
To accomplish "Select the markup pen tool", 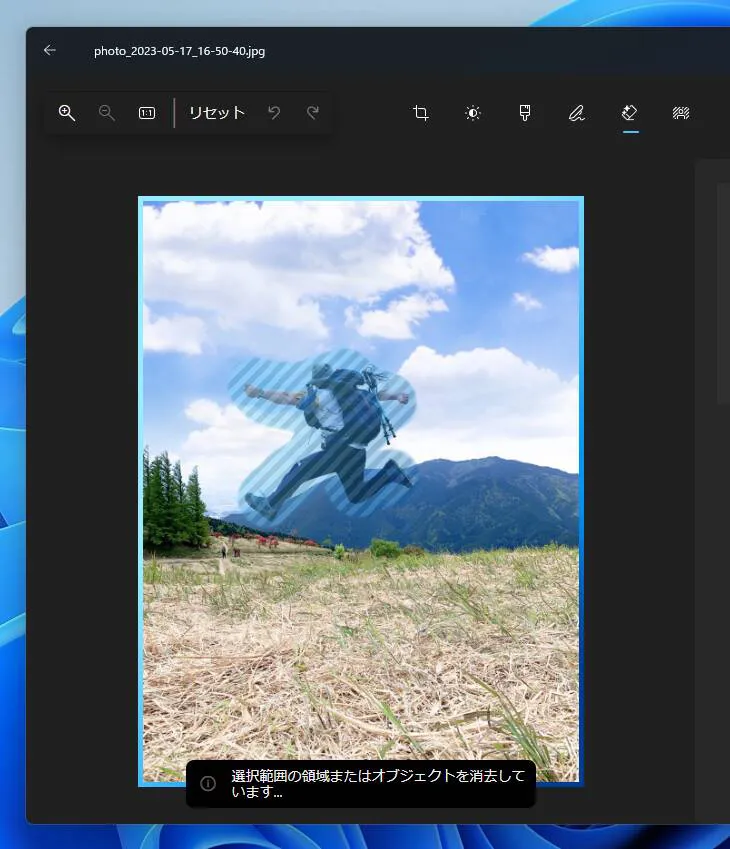I will tap(577, 113).
